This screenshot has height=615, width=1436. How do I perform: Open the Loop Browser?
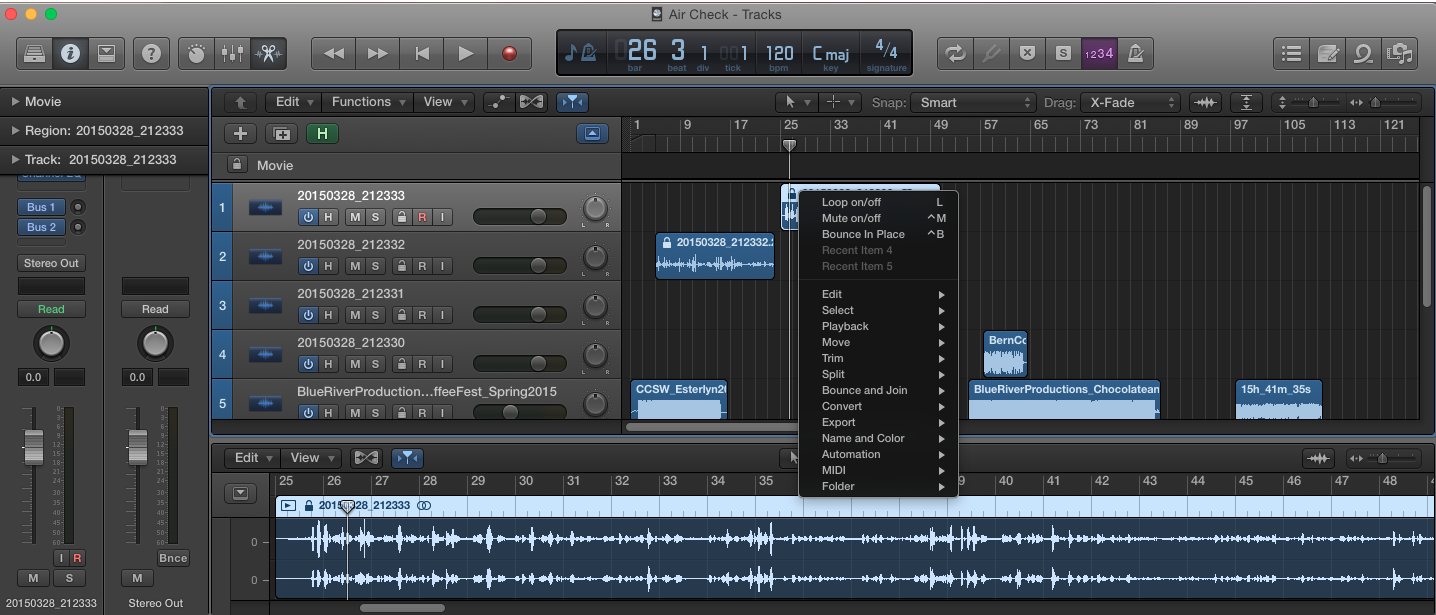point(1364,54)
